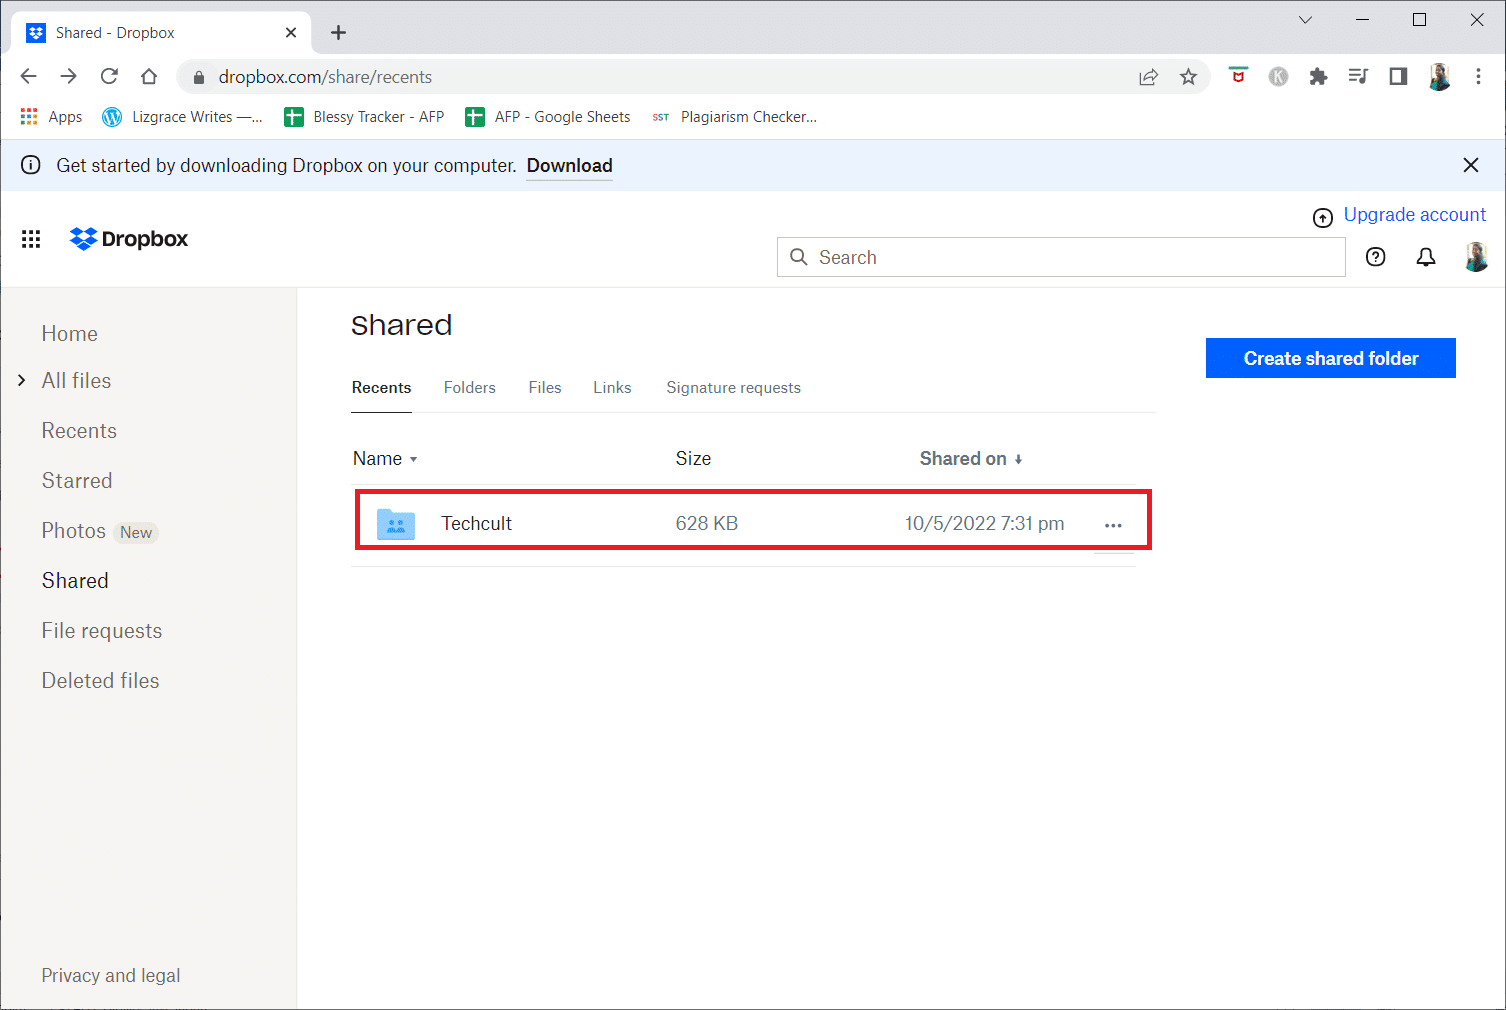
Task: Open Deleted files in the sidebar
Action: click(100, 681)
